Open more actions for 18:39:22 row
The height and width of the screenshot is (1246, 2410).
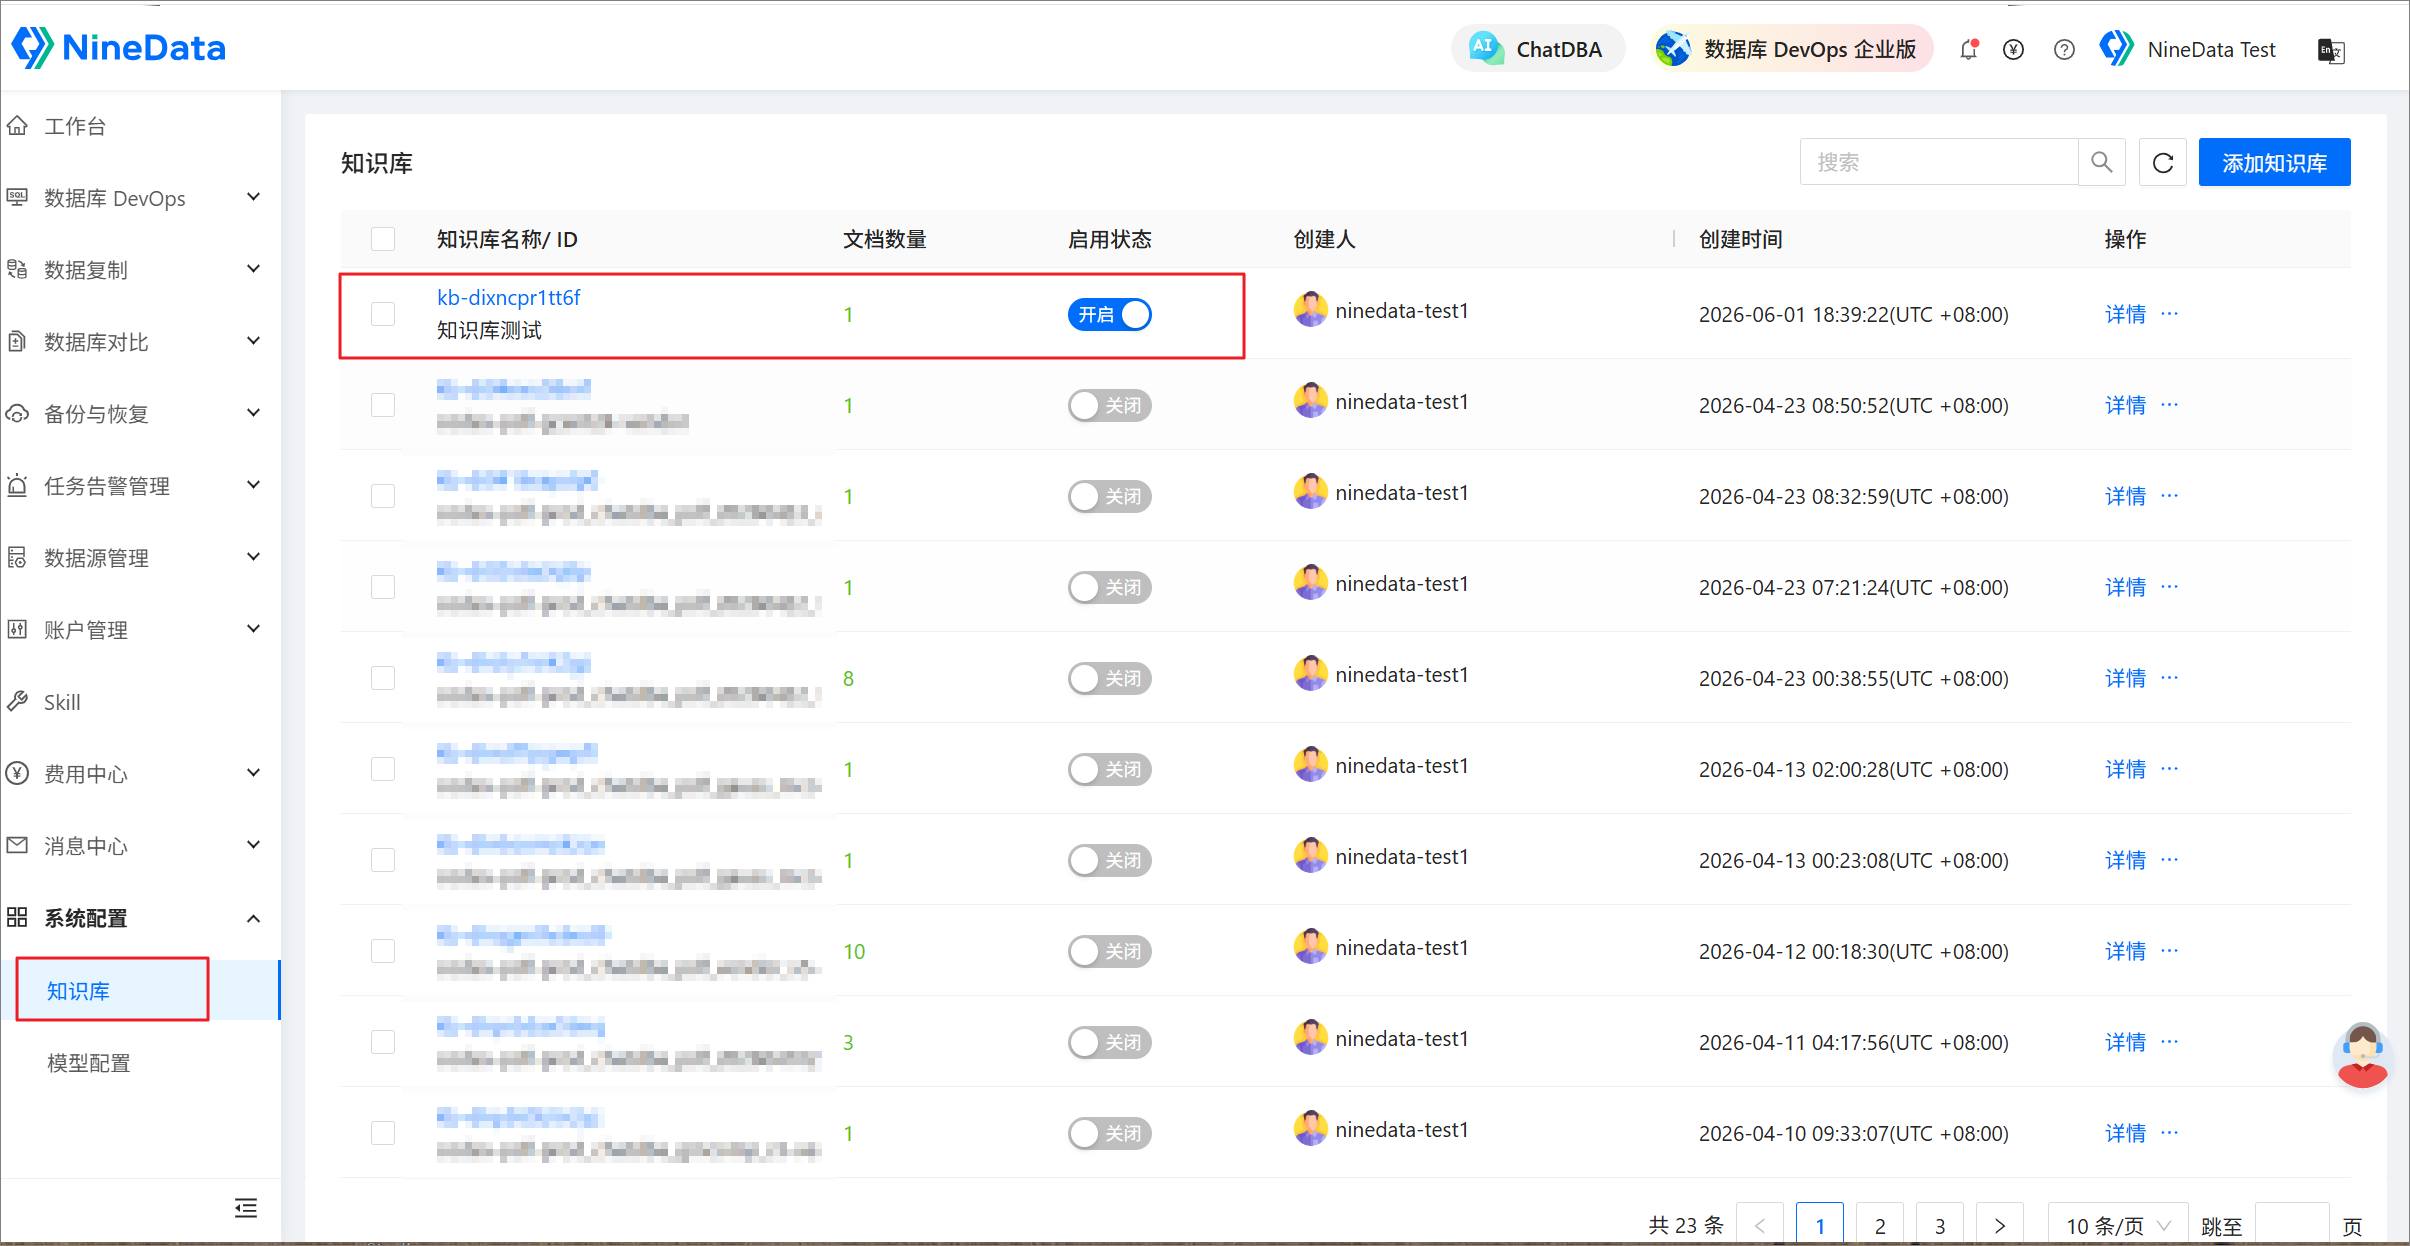(x=2169, y=314)
